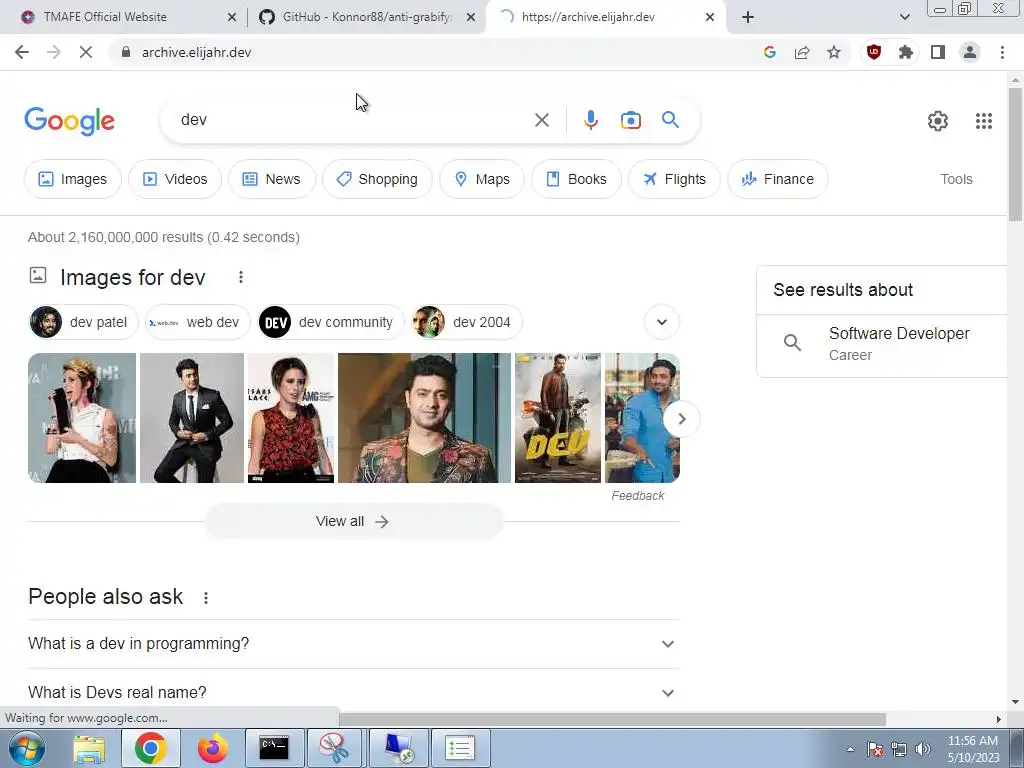Start voice search with the microphone
This screenshot has width=1024, height=768.
click(590, 120)
